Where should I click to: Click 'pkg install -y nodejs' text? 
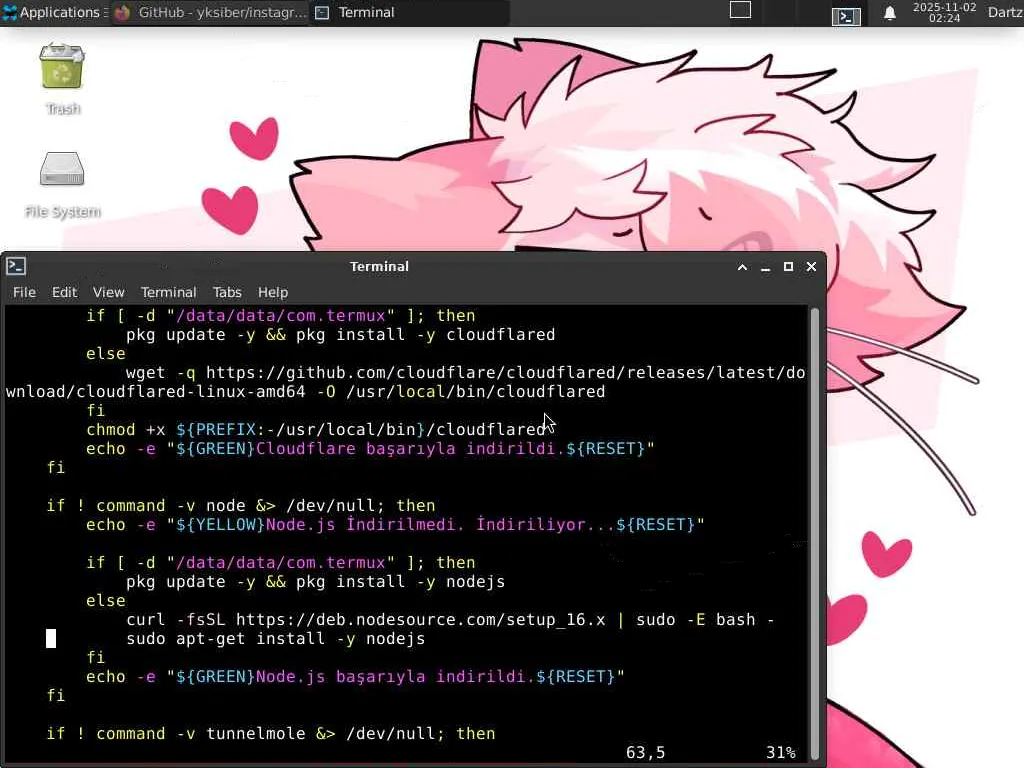click(x=400, y=581)
